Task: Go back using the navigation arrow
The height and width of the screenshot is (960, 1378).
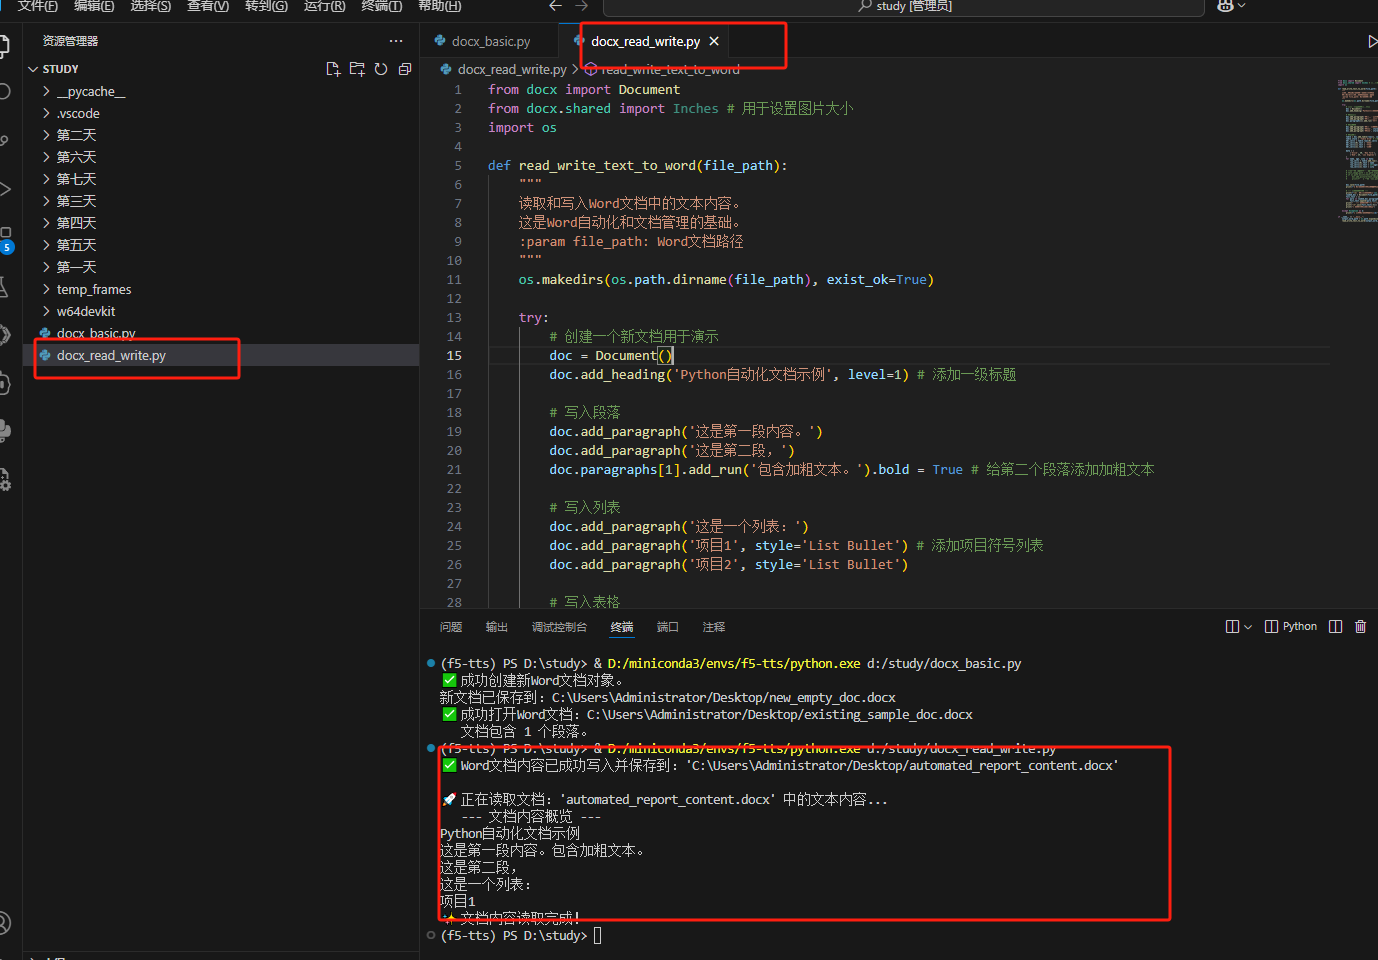Action: pos(556,6)
